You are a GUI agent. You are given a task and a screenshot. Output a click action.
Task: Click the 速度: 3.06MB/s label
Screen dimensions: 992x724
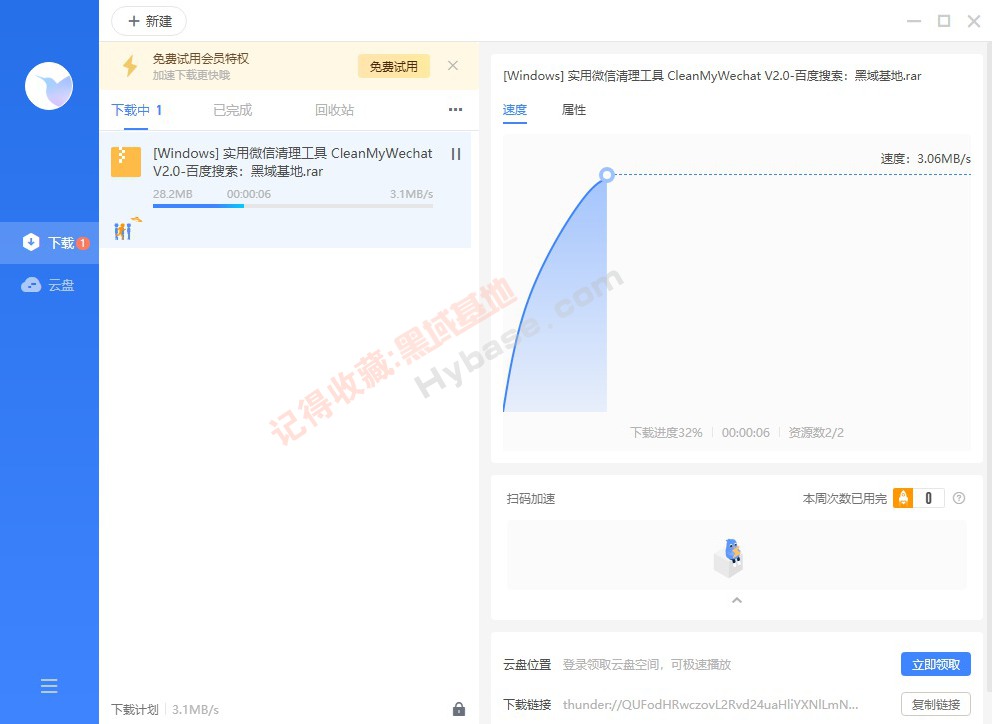coord(926,159)
